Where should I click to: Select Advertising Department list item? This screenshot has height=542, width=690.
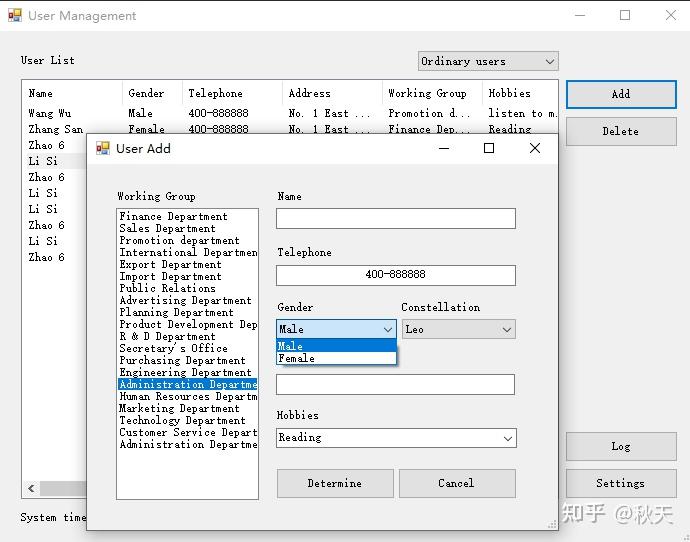187,300
